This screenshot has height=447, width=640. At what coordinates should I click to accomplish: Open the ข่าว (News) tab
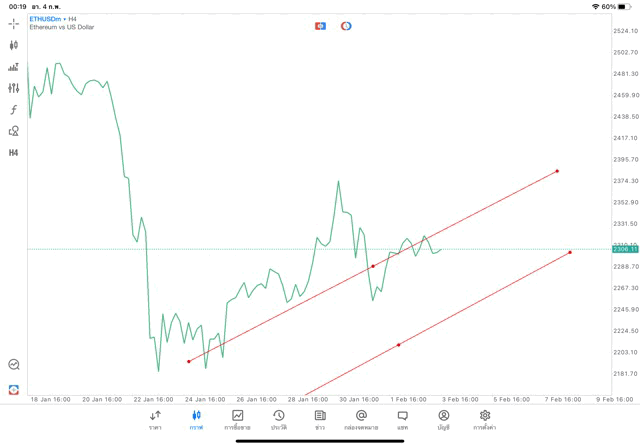(320, 419)
